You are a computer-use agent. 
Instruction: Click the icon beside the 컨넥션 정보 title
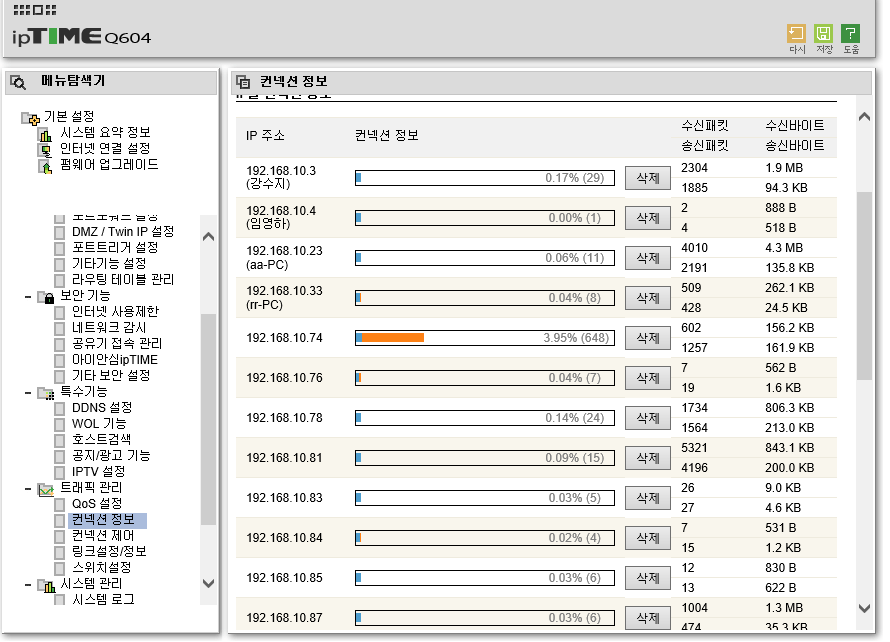[x=243, y=82]
